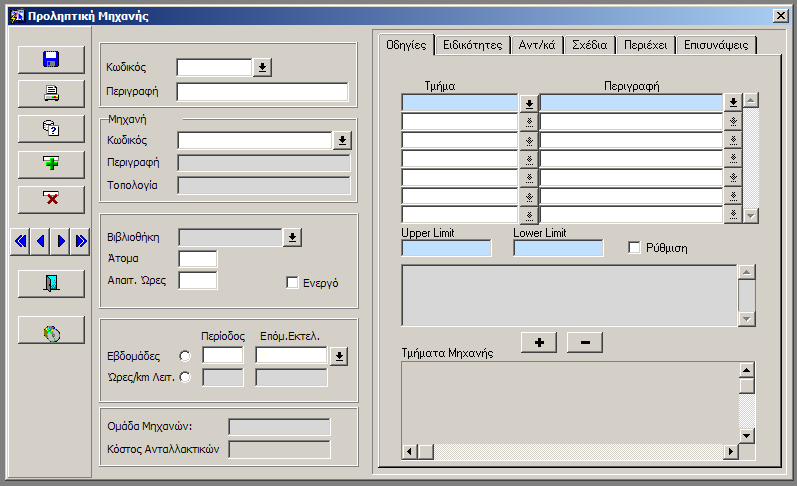Switch to the Αντ/κά tab
Viewport: 797px width, 486px height.
537,45
